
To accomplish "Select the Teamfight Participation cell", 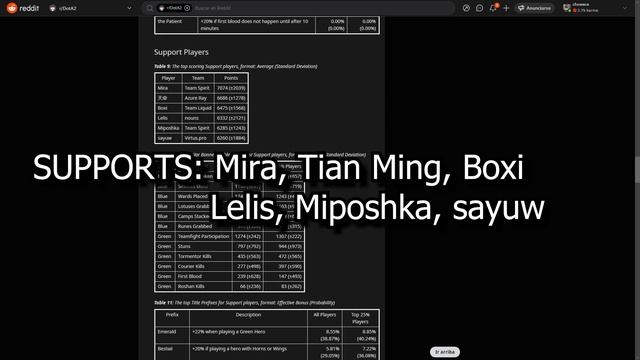I will click(204, 236).
